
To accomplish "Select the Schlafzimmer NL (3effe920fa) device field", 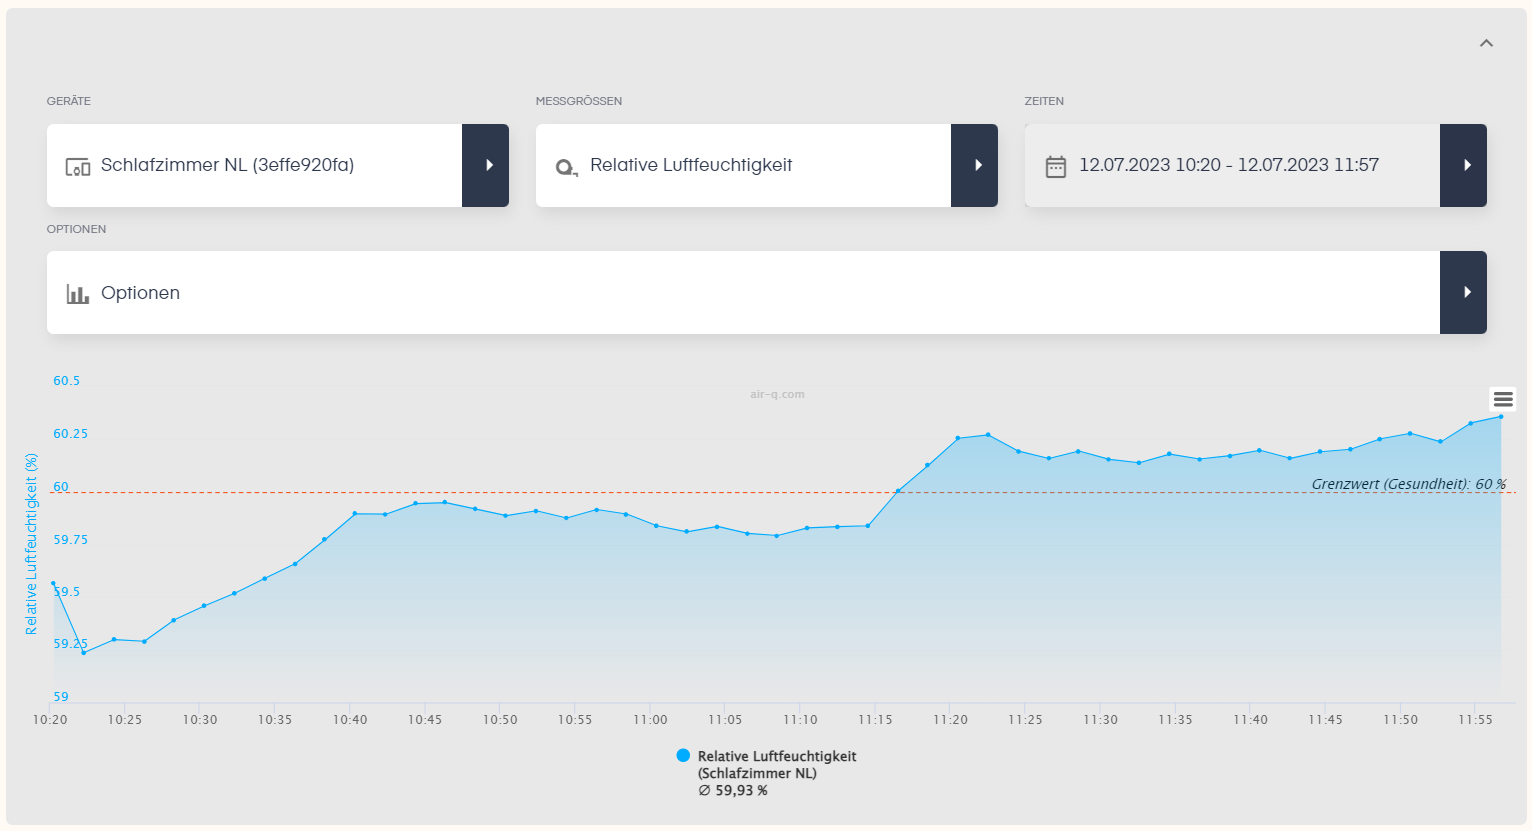I will (255, 165).
